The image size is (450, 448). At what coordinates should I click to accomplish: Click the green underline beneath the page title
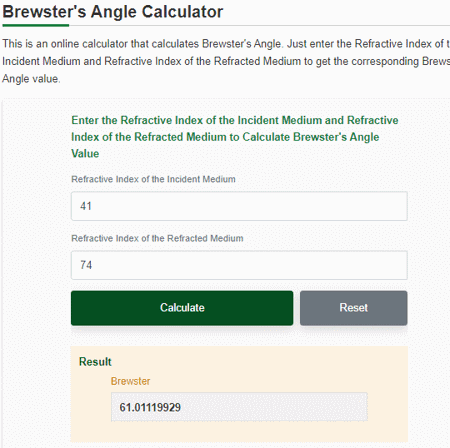(x=36, y=25)
